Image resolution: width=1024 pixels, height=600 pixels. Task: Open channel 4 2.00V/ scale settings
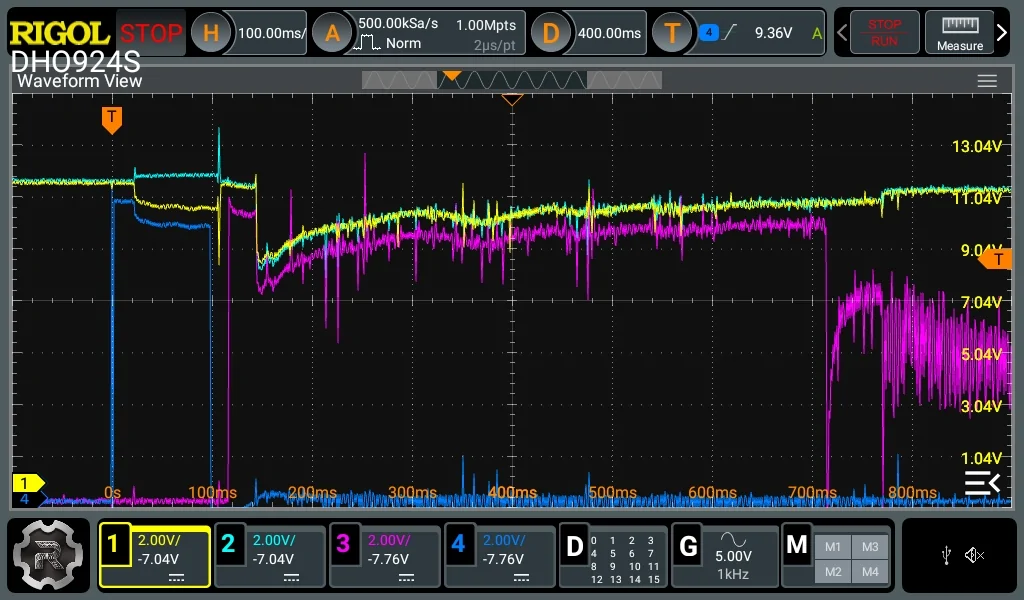click(504, 541)
